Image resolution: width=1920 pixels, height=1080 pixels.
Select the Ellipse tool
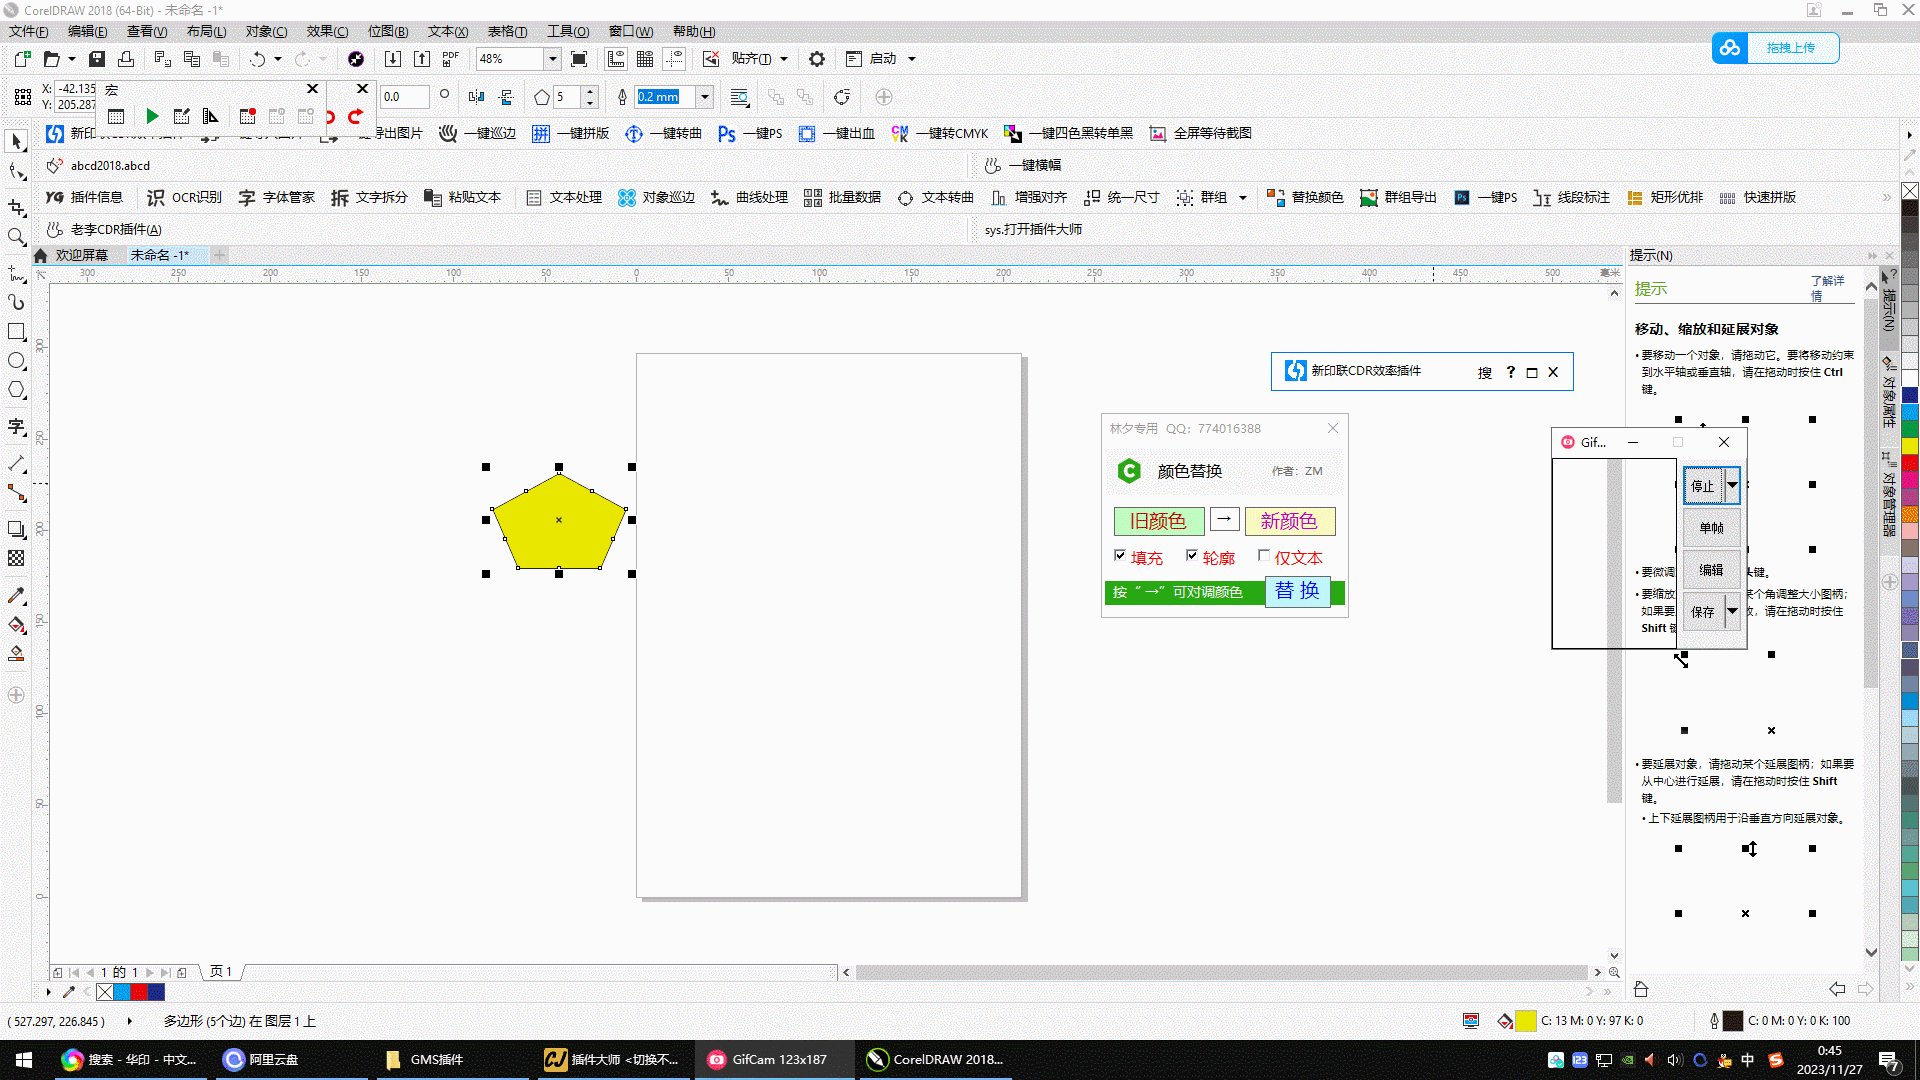[x=17, y=361]
